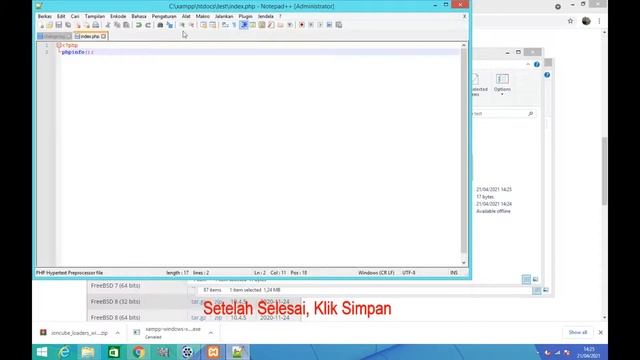Redo the edit via toolbar

(x=148, y=25)
